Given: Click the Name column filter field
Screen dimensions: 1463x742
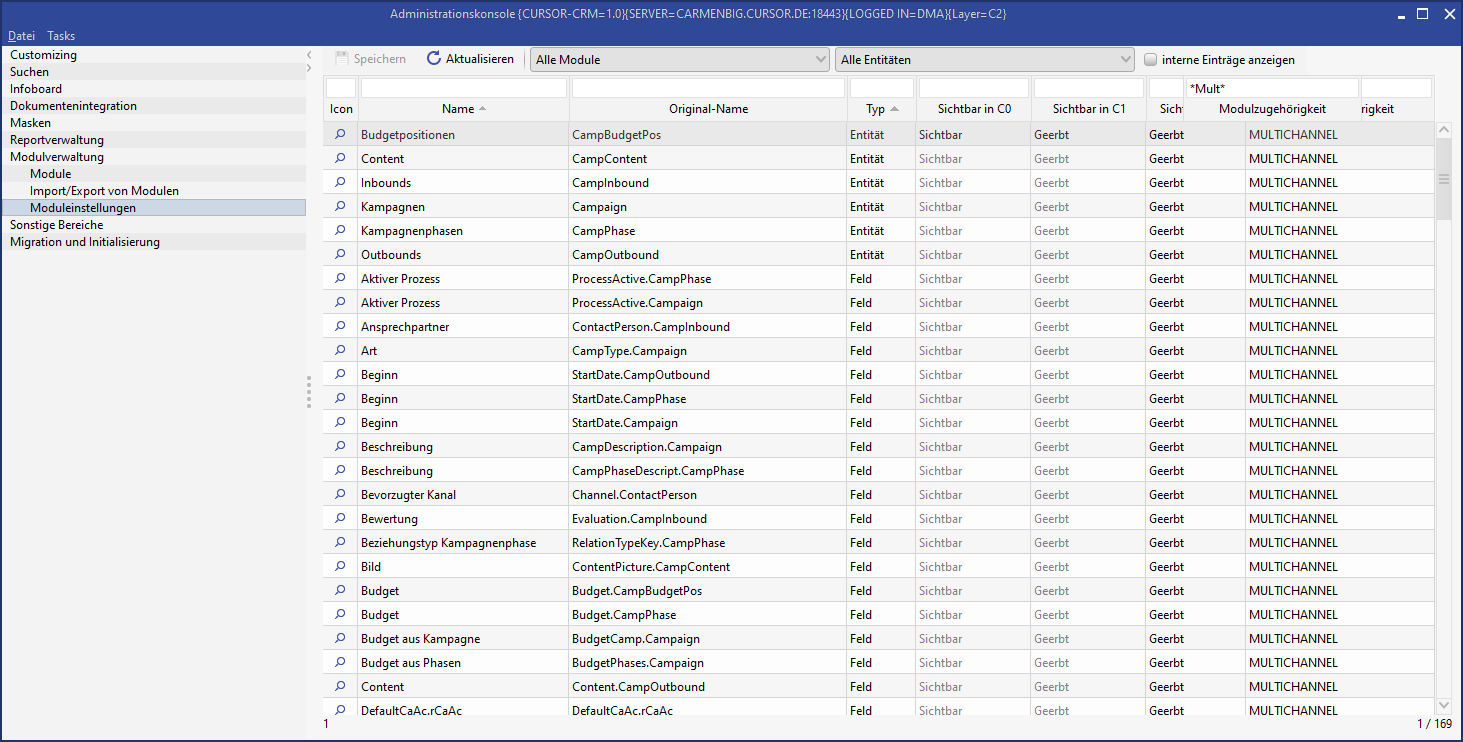Looking at the screenshot, I should [464, 88].
